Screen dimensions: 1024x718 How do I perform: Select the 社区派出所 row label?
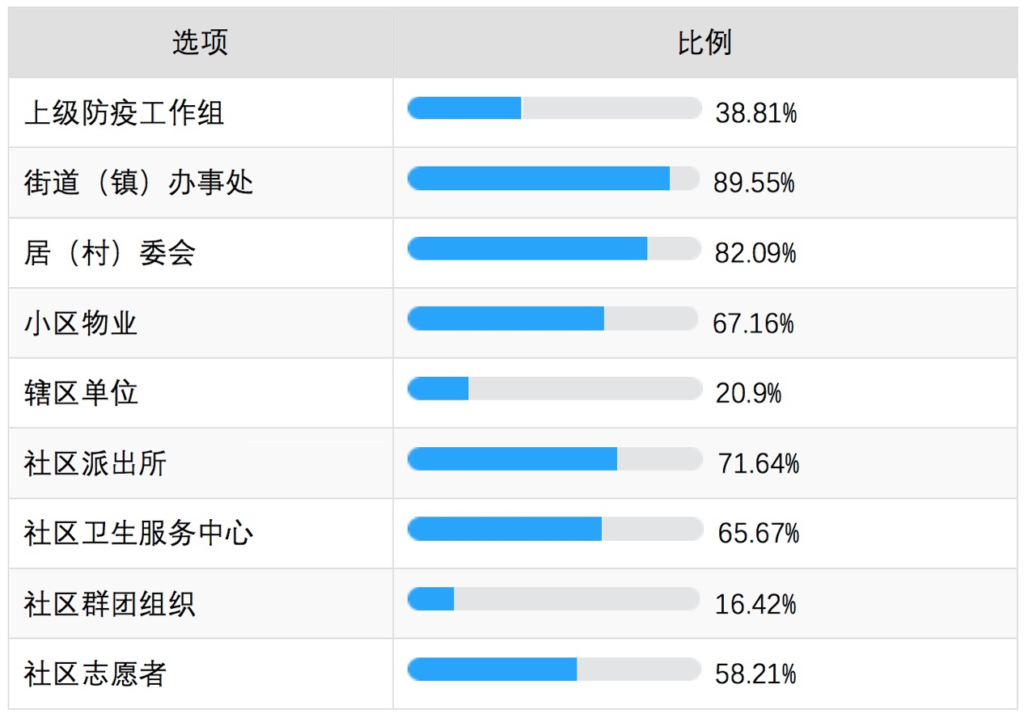95,463
